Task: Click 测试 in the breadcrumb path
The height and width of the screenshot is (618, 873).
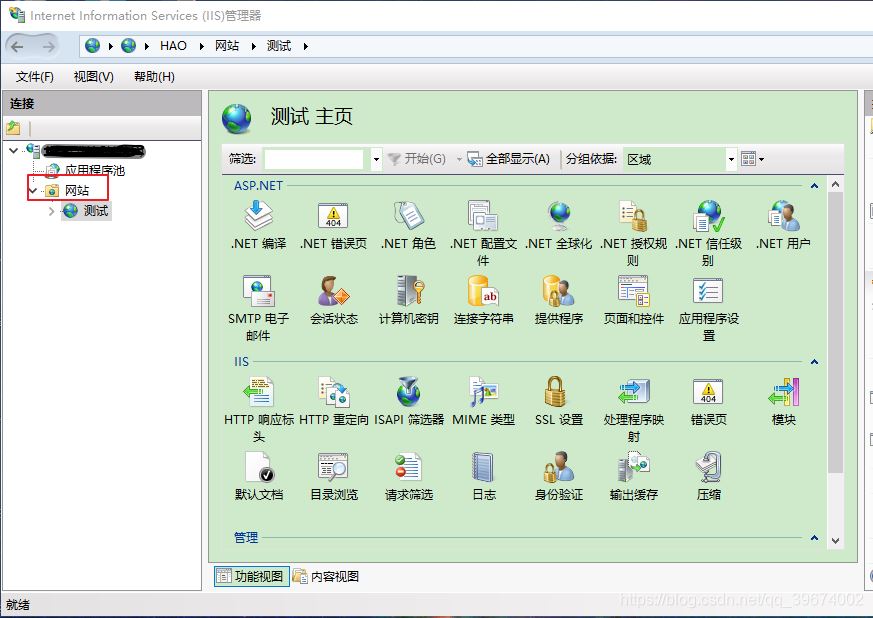Action: coord(278,46)
